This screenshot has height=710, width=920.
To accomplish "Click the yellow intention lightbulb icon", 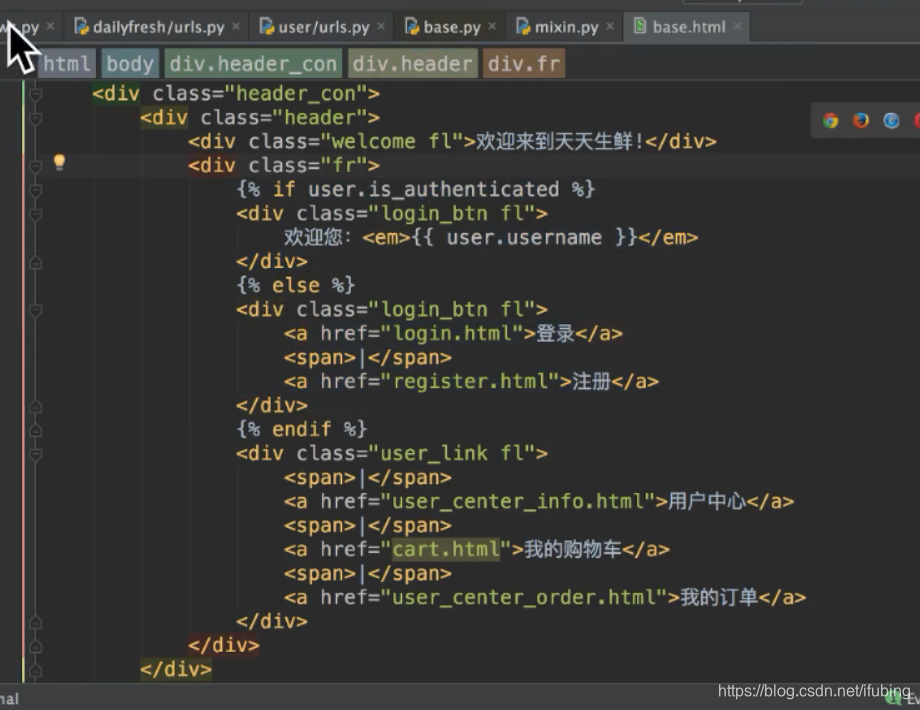I will pyautogui.click(x=59, y=163).
